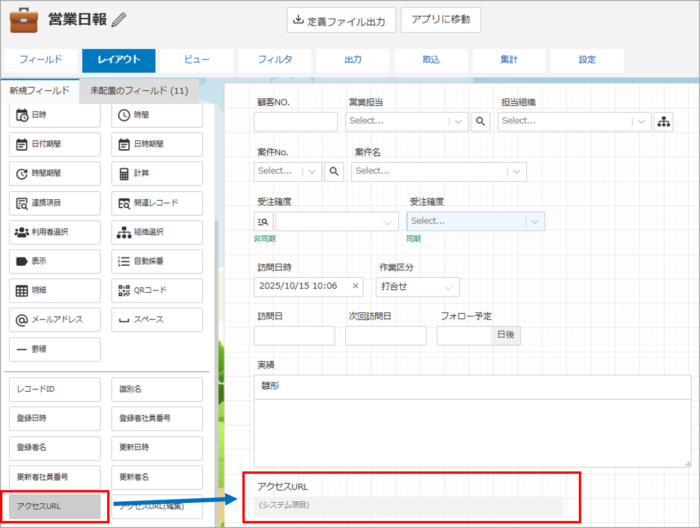
Task: Select the メールアドレス field type
Action: [55, 320]
